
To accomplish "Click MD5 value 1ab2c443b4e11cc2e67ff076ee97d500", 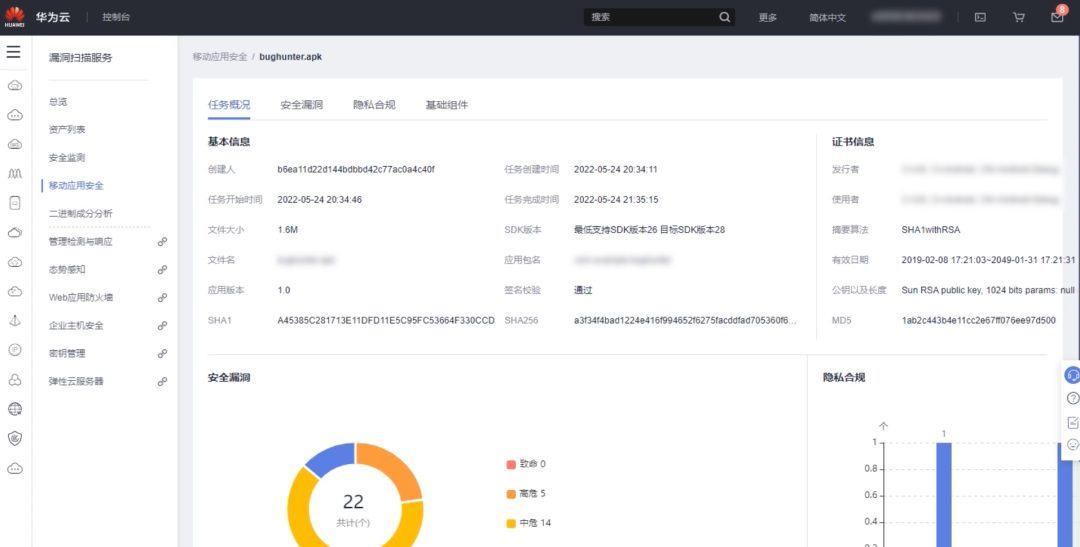I will 979,320.
